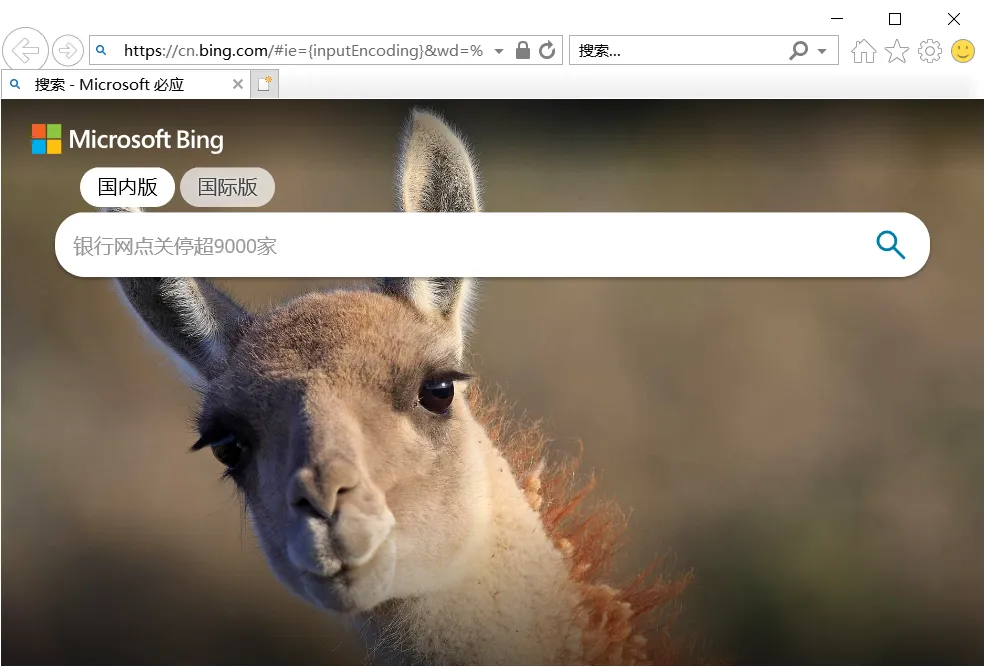This screenshot has width=985, height=667.
Task: Click the blue Bing search magnifier button
Action: (891, 245)
